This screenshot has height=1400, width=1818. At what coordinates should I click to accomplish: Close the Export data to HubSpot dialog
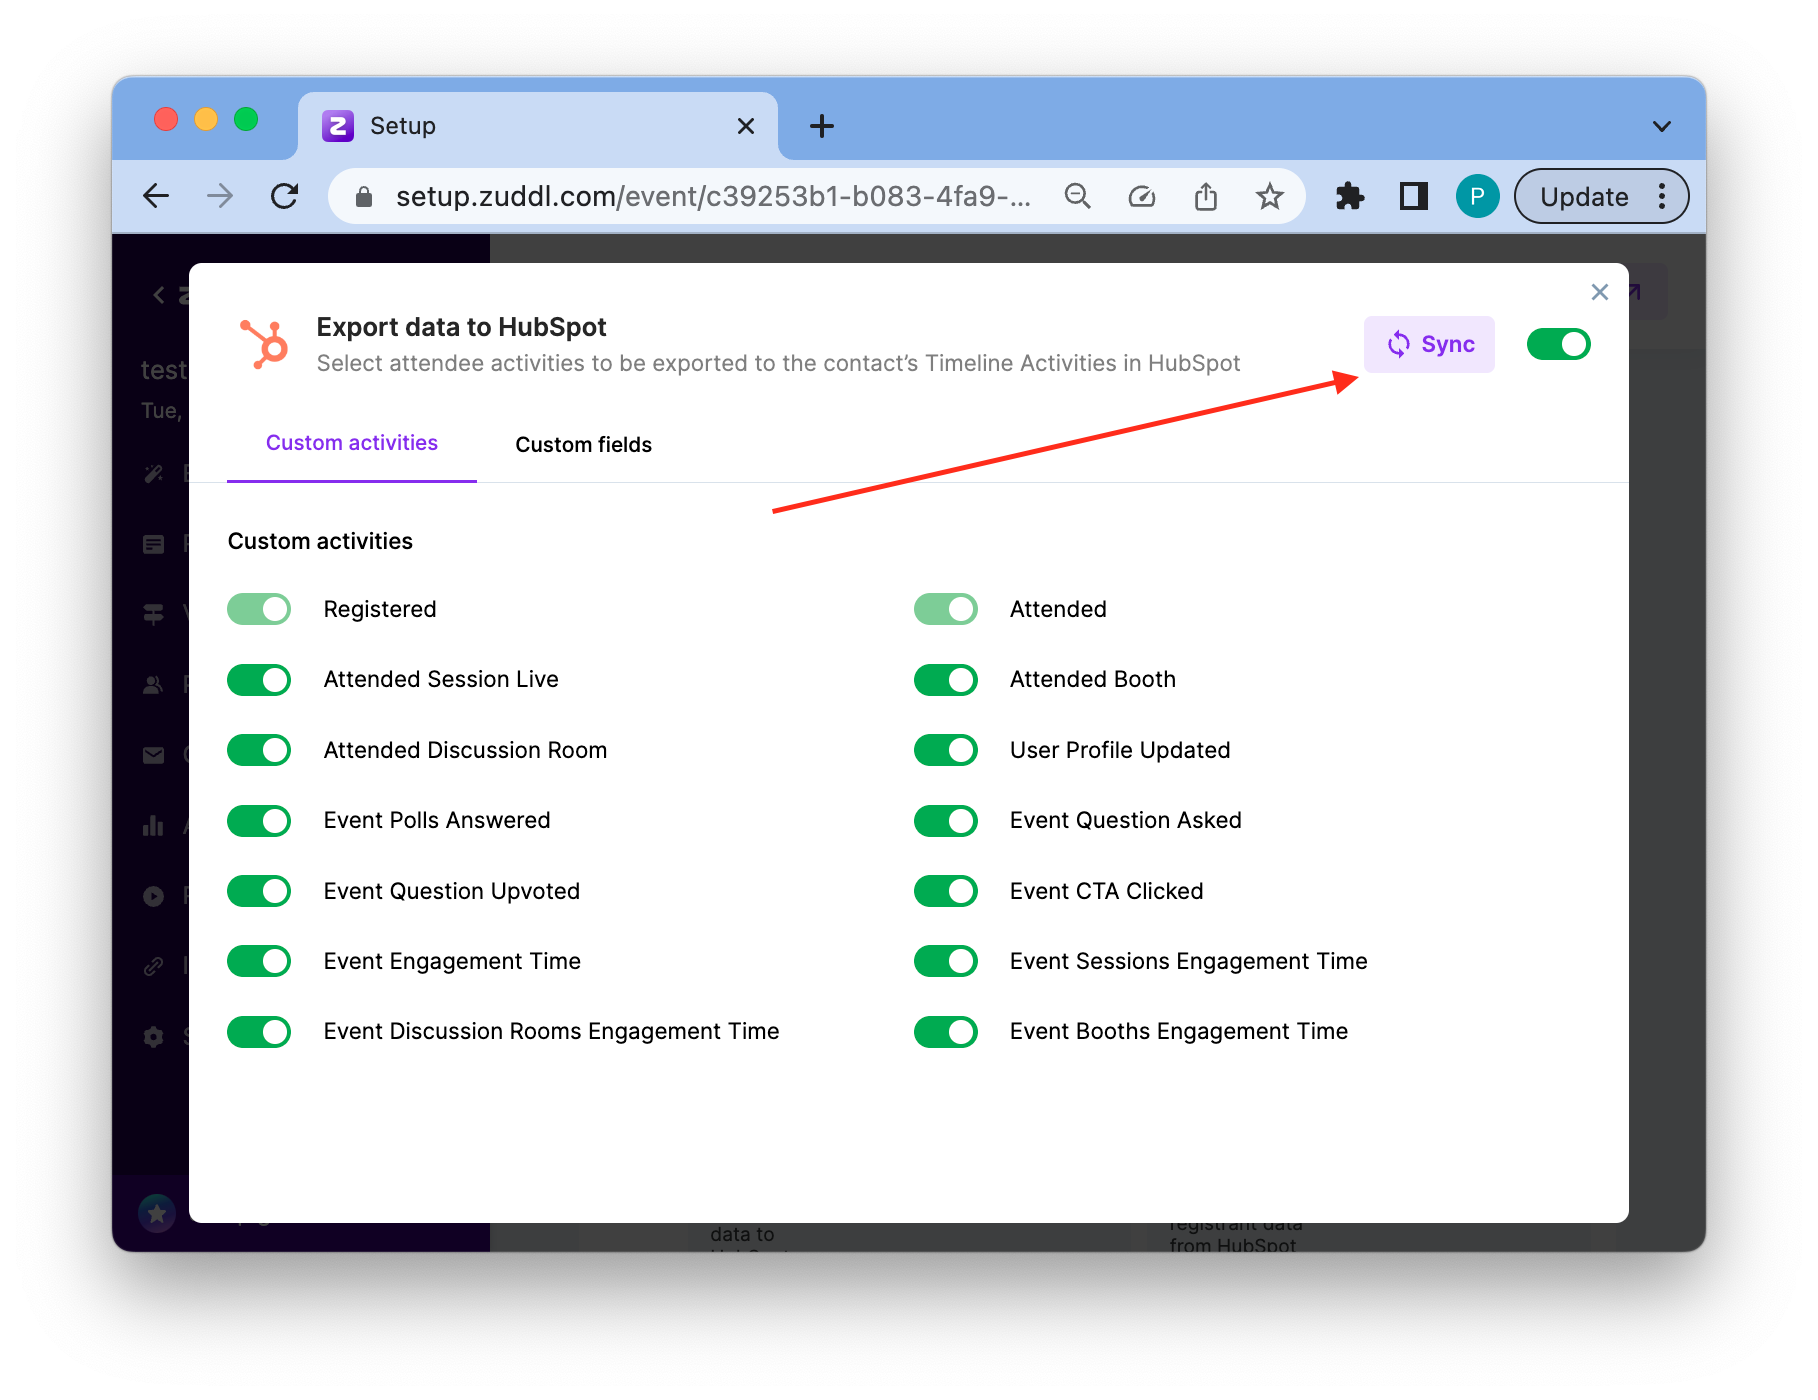(x=1600, y=292)
